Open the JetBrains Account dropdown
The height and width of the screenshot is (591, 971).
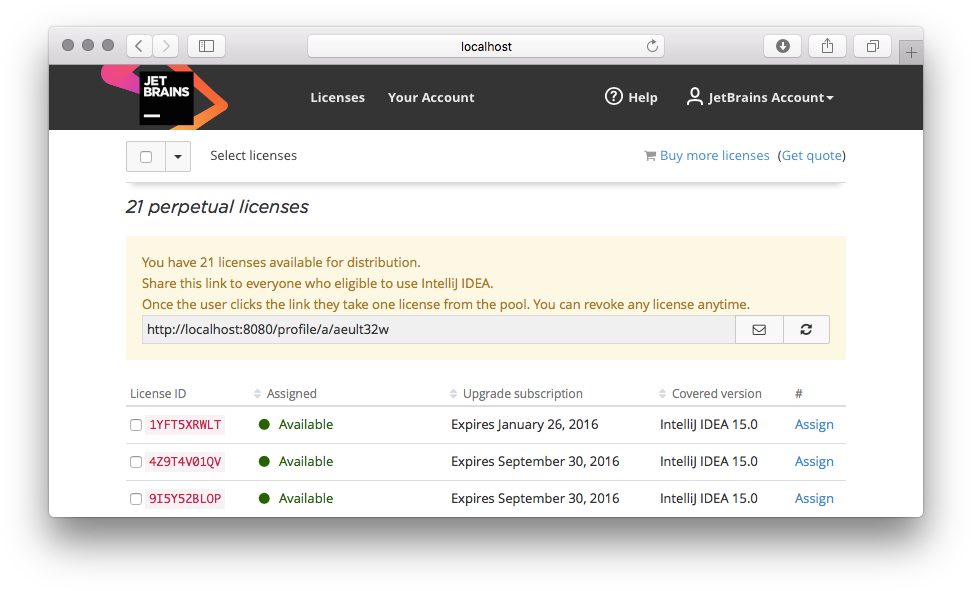760,97
